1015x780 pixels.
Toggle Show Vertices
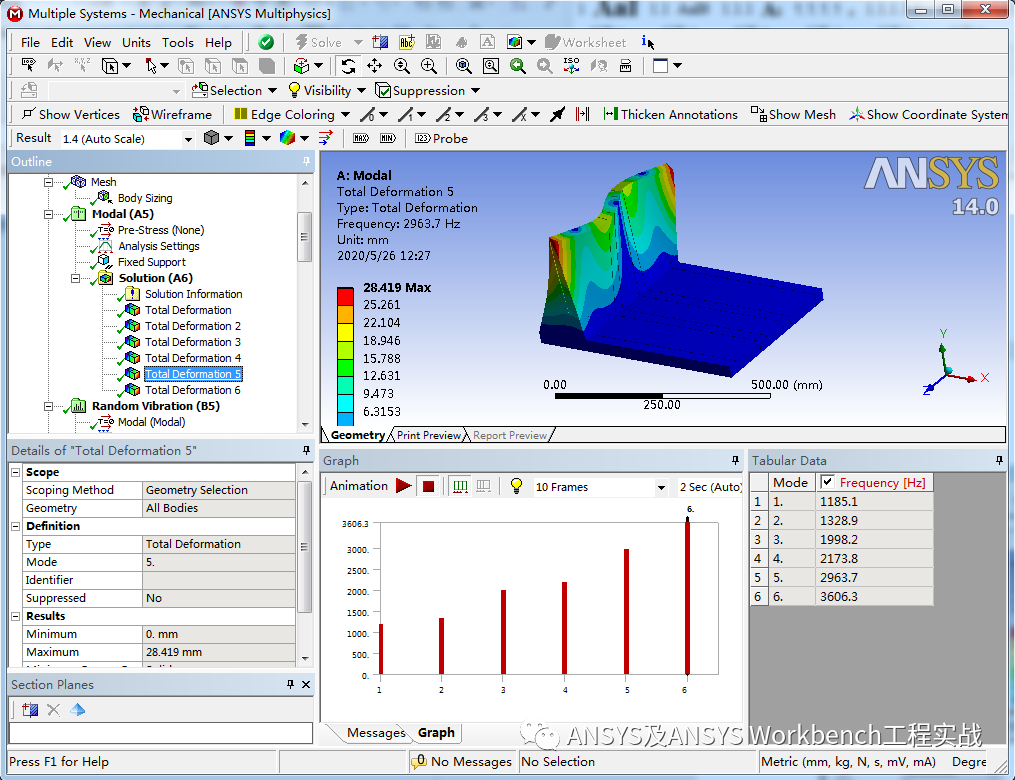pos(71,115)
